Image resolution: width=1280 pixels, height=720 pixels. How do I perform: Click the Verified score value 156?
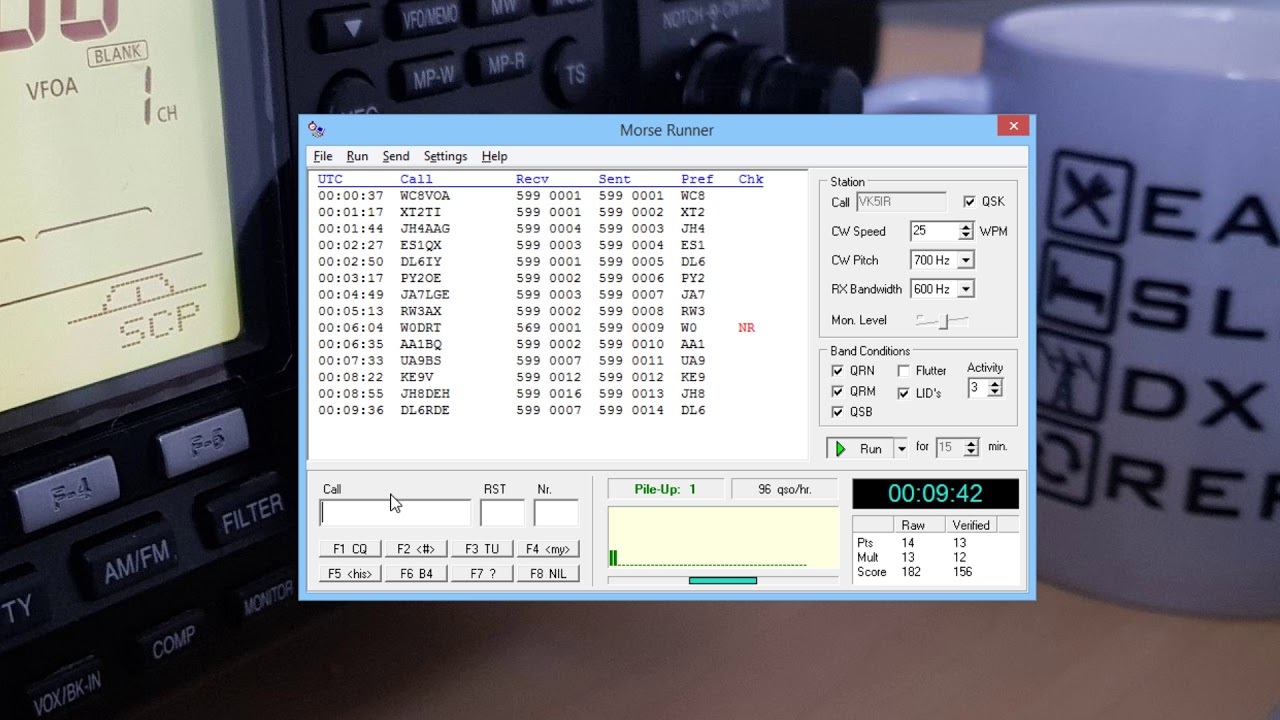tap(962, 572)
